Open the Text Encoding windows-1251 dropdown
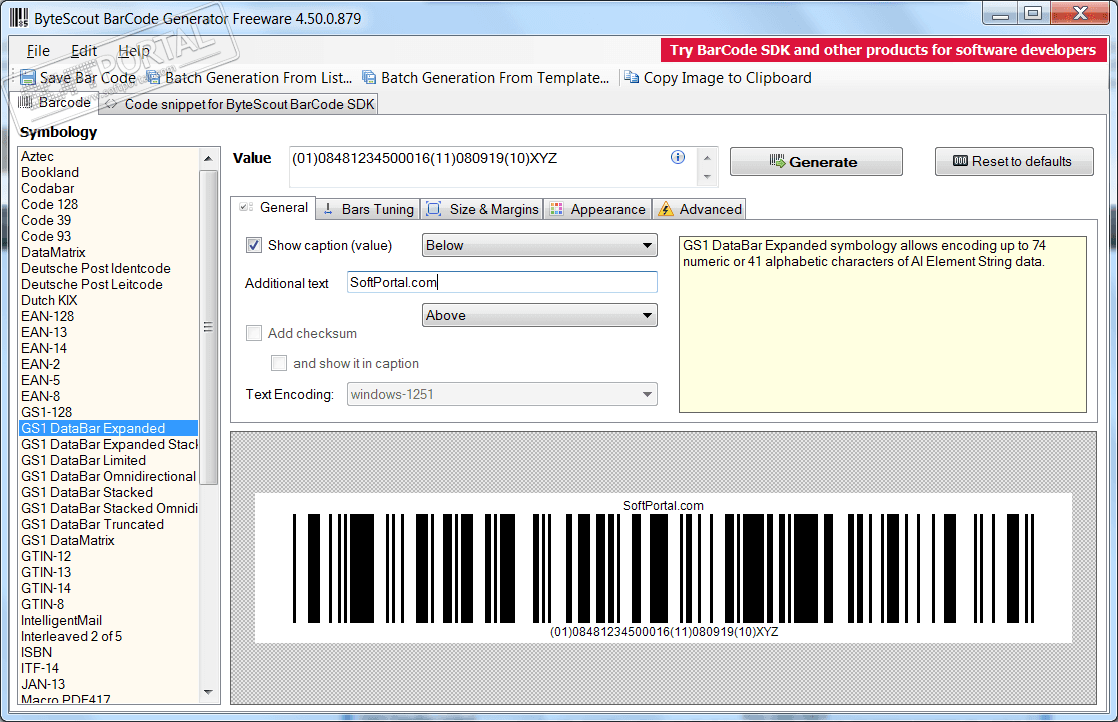This screenshot has height=722, width=1118. [x=502, y=394]
